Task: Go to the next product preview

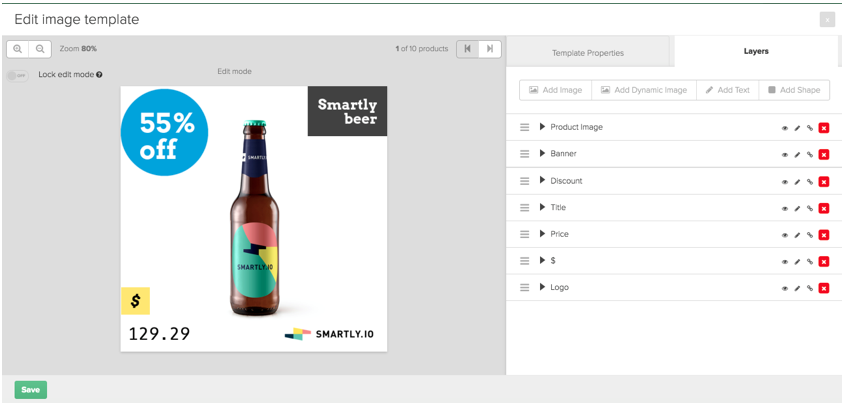Action: [490, 49]
